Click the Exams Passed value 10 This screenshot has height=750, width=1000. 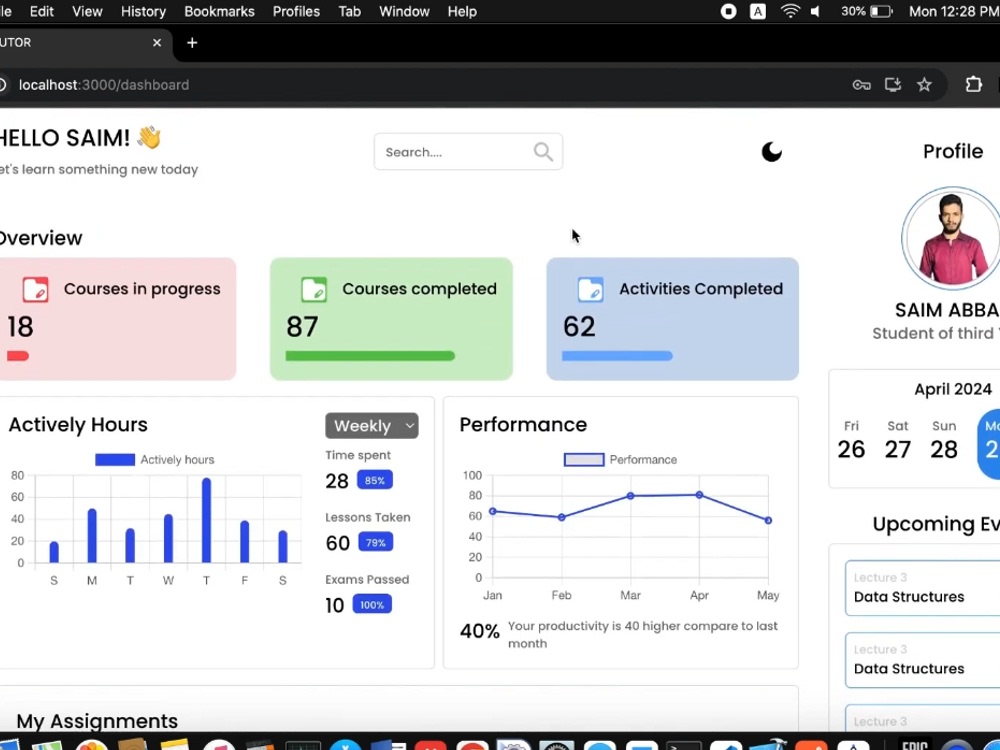pyautogui.click(x=335, y=605)
